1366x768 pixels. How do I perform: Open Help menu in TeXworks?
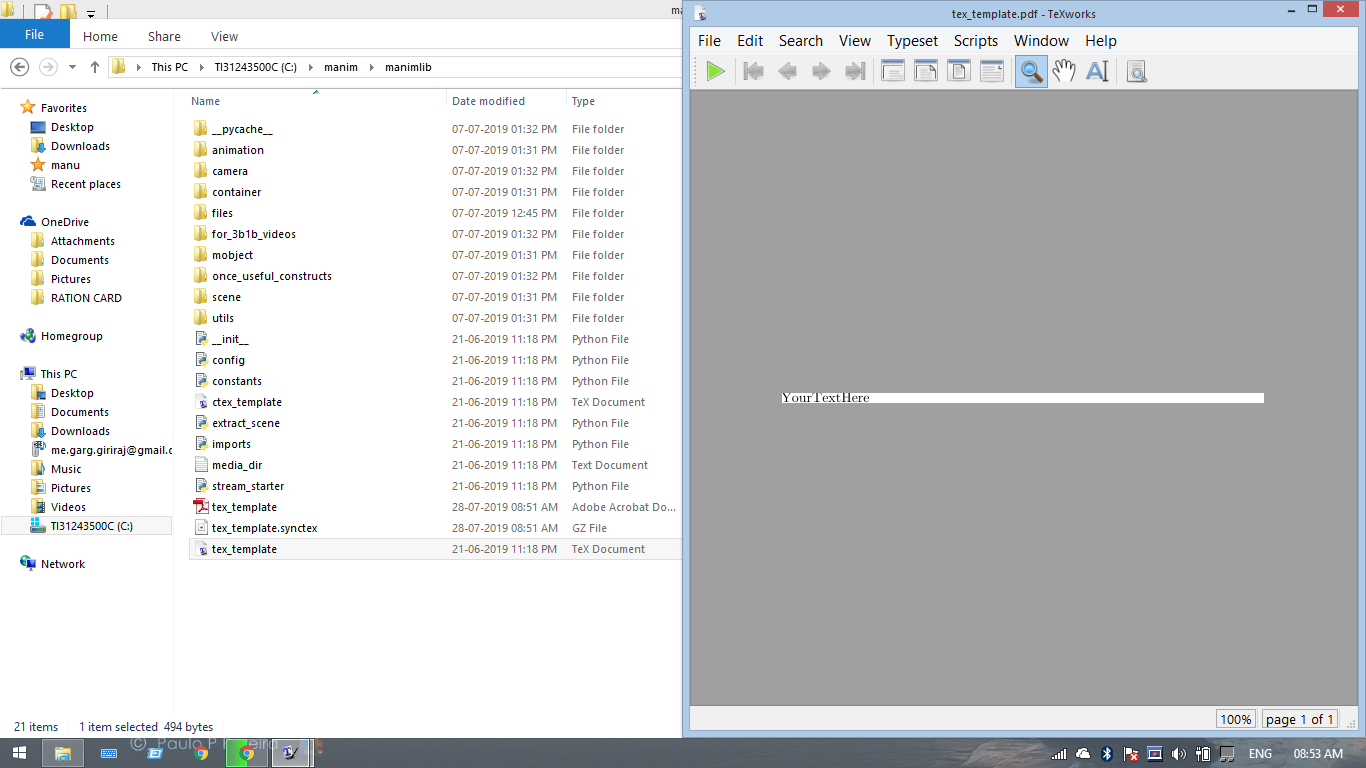[1101, 41]
